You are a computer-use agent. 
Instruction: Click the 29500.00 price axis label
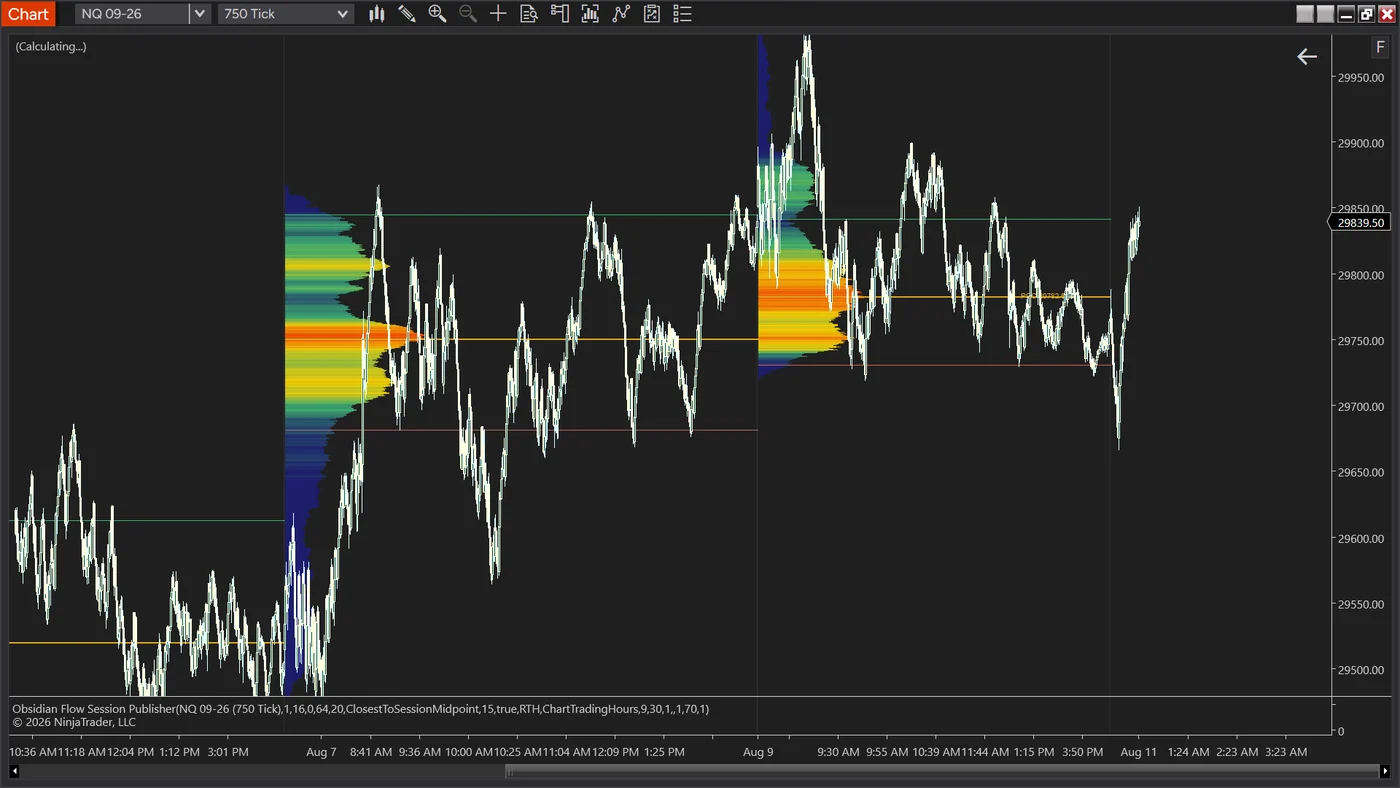[x=1361, y=670]
